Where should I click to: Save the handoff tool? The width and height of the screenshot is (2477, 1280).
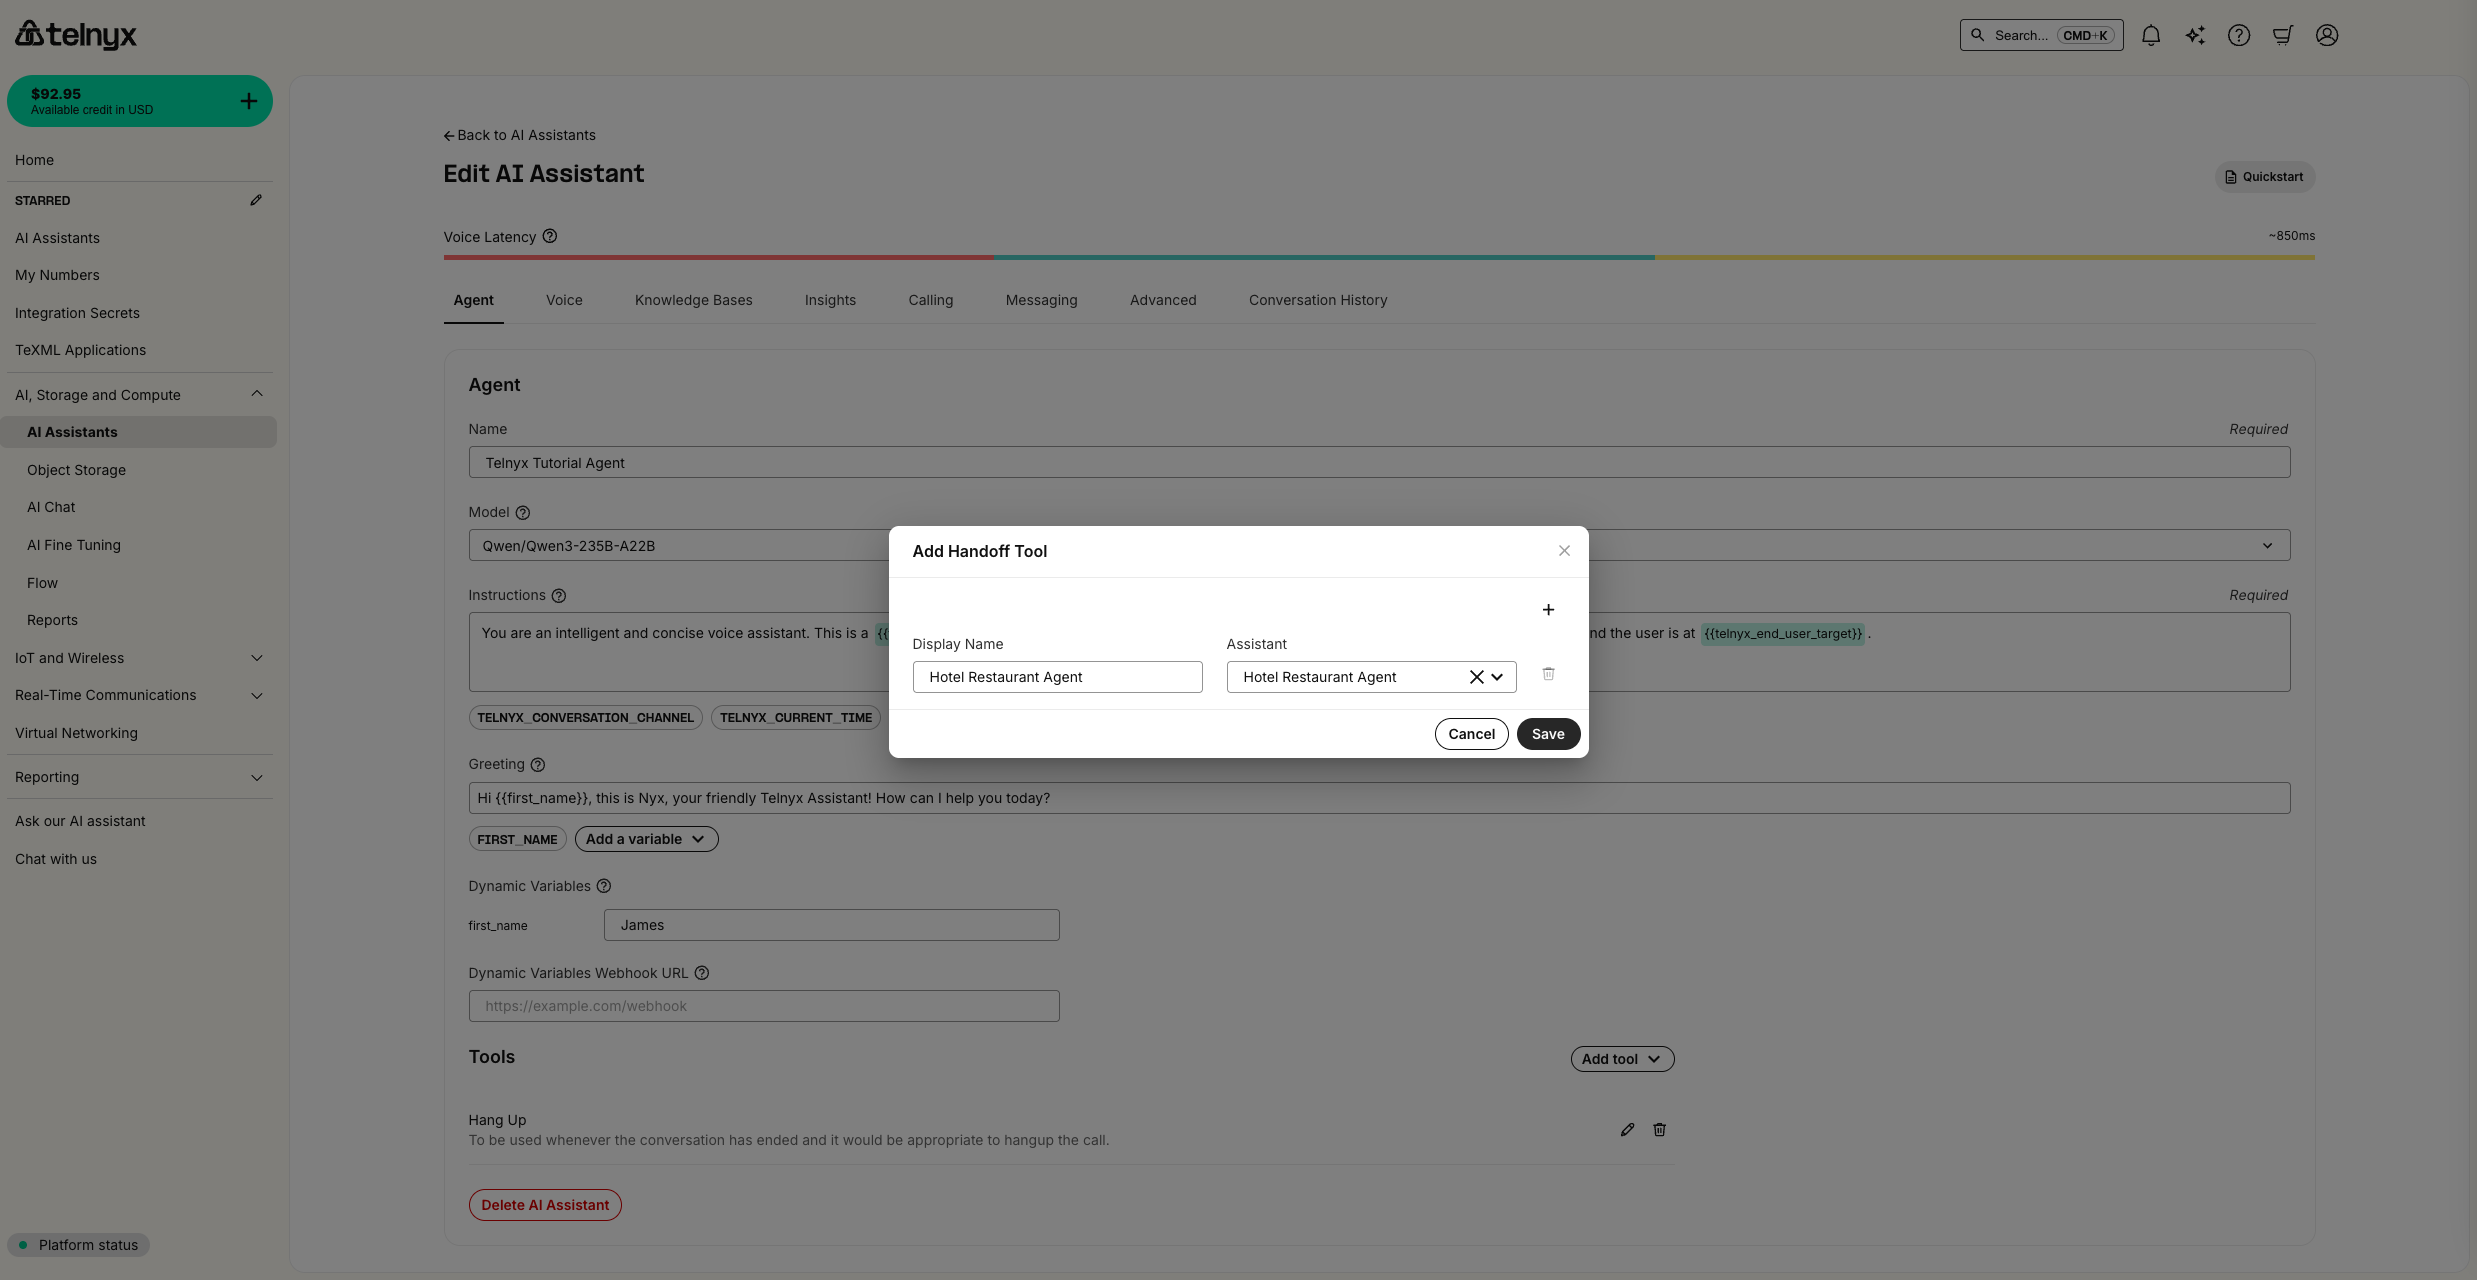[1547, 733]
